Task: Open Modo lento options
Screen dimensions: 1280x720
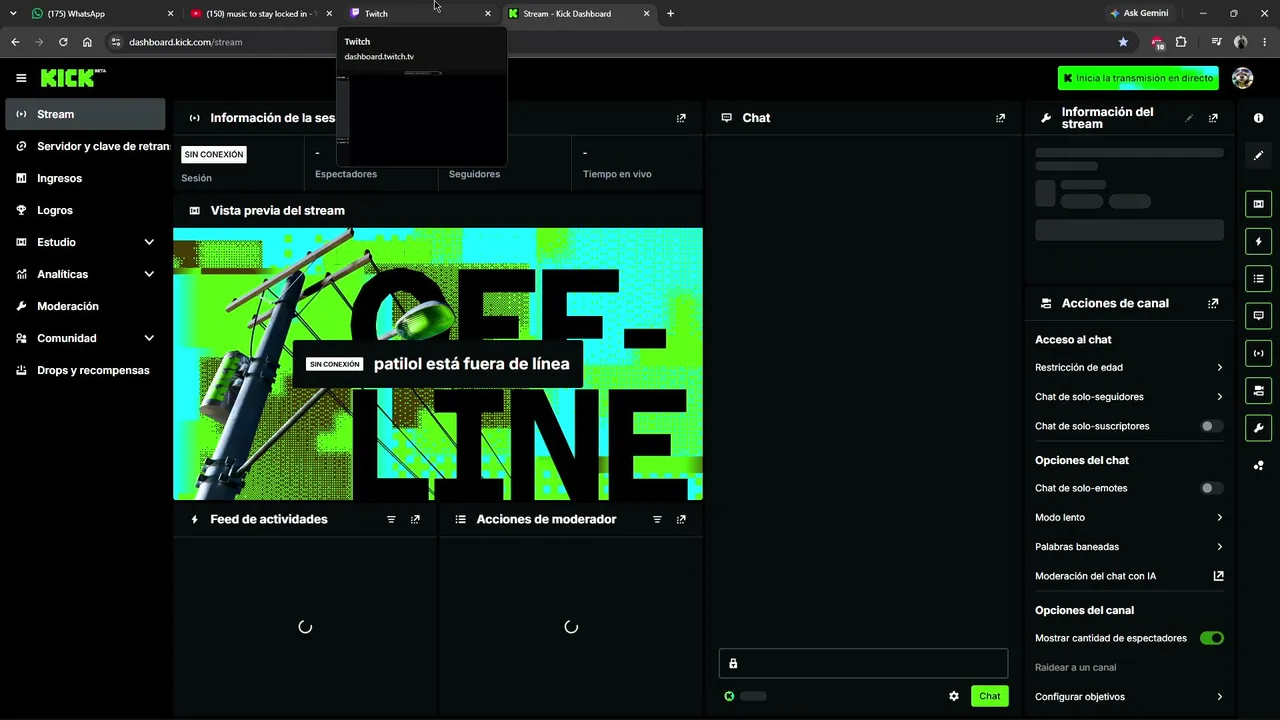Action: [x=1129, y=517]
